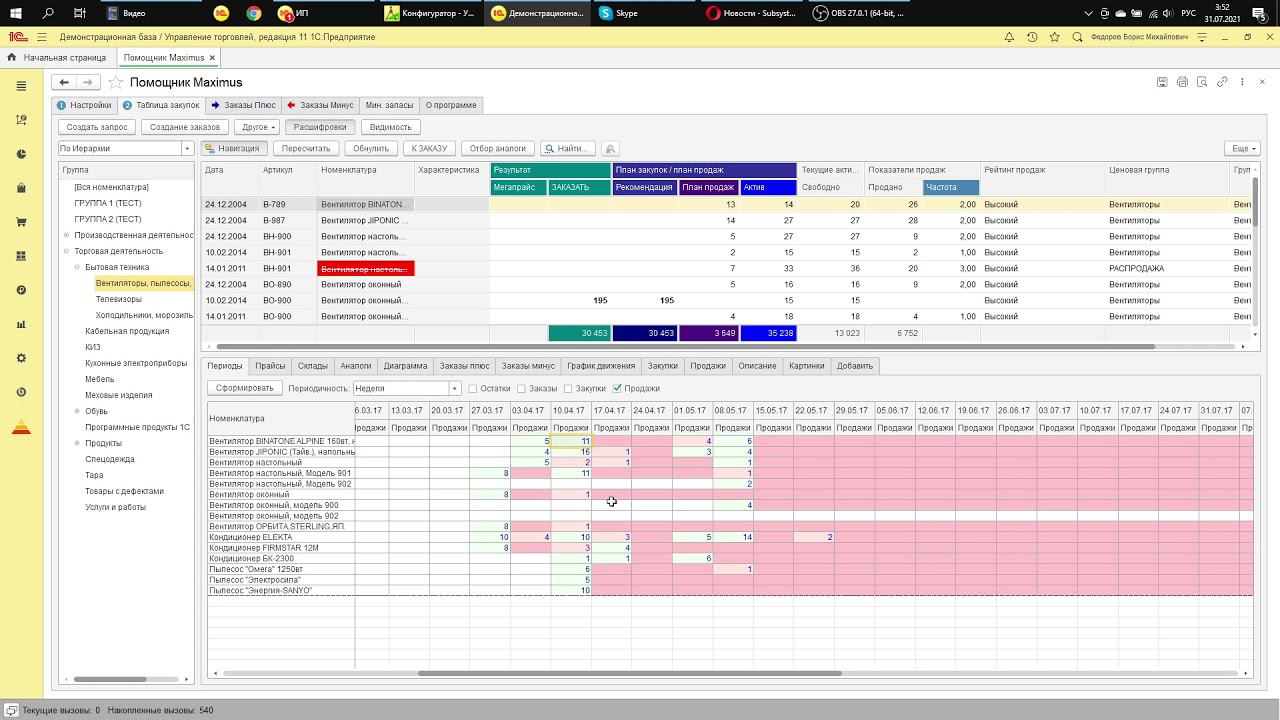This screenshot has height=720, width=1280.
Task: Expand the Обувь tree node
Action: (x=77, y=411)
